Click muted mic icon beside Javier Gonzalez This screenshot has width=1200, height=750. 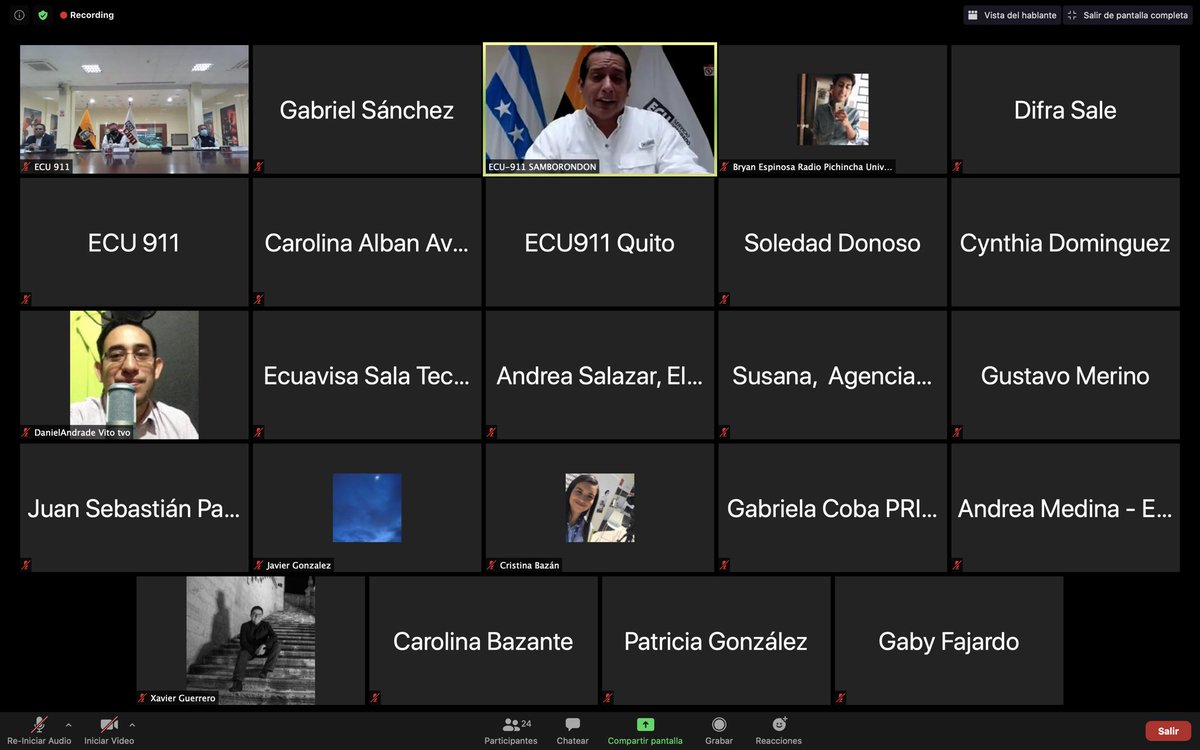pyautogui.click(x=259, y=565)
